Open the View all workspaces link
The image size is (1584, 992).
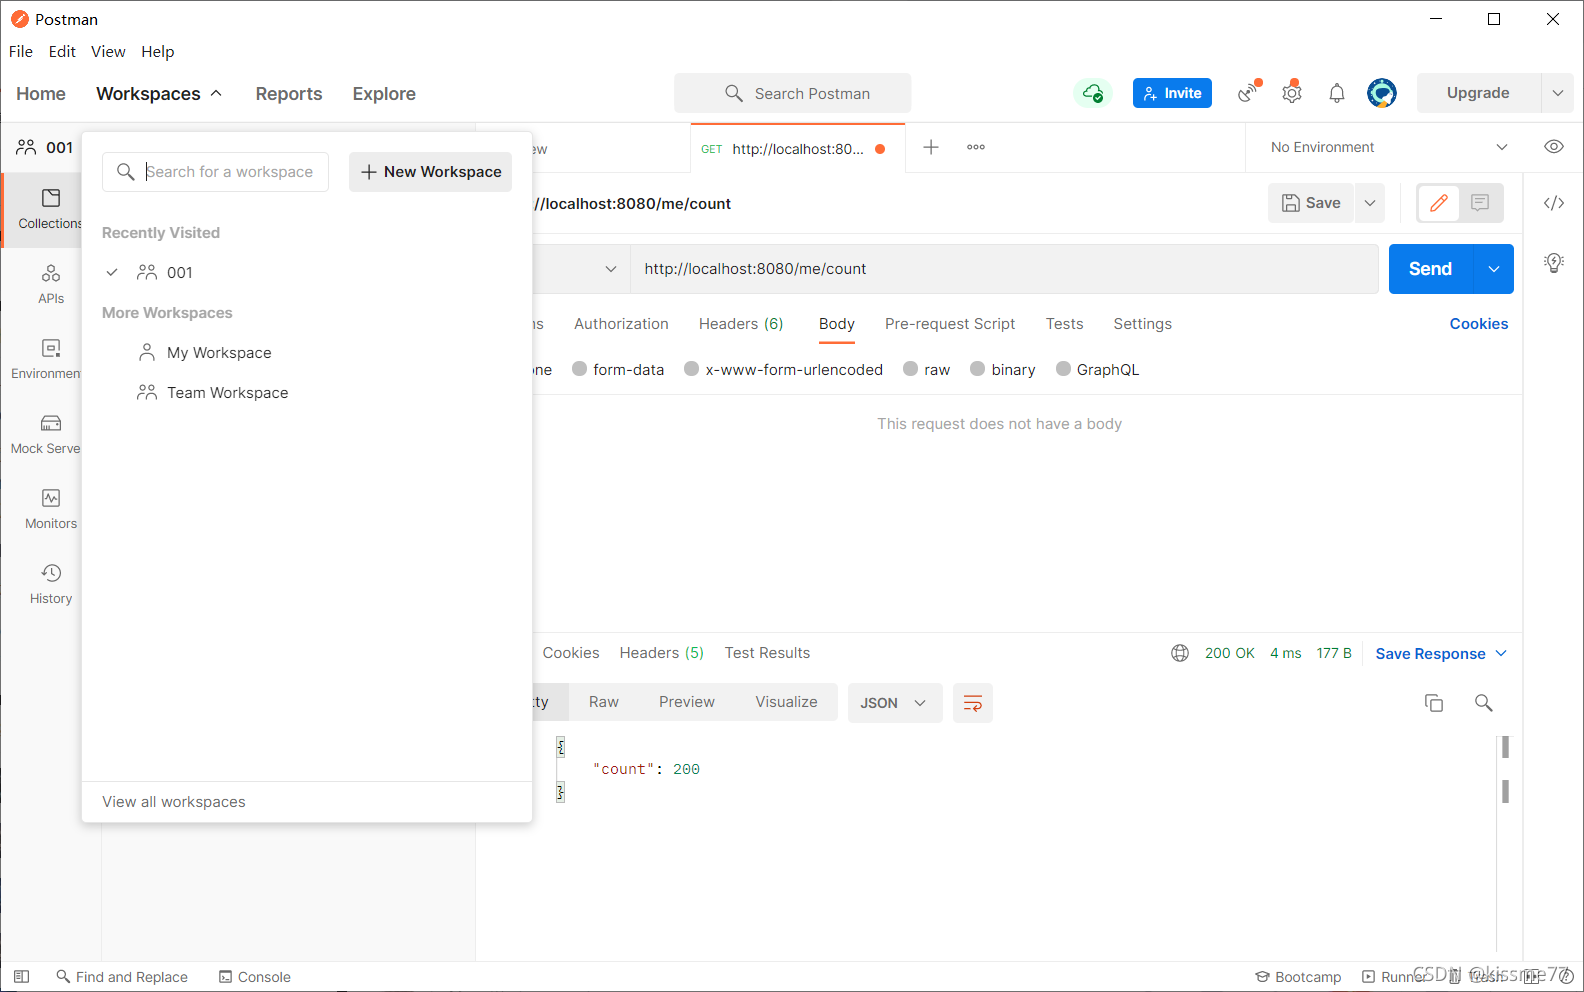pos(174,802)
